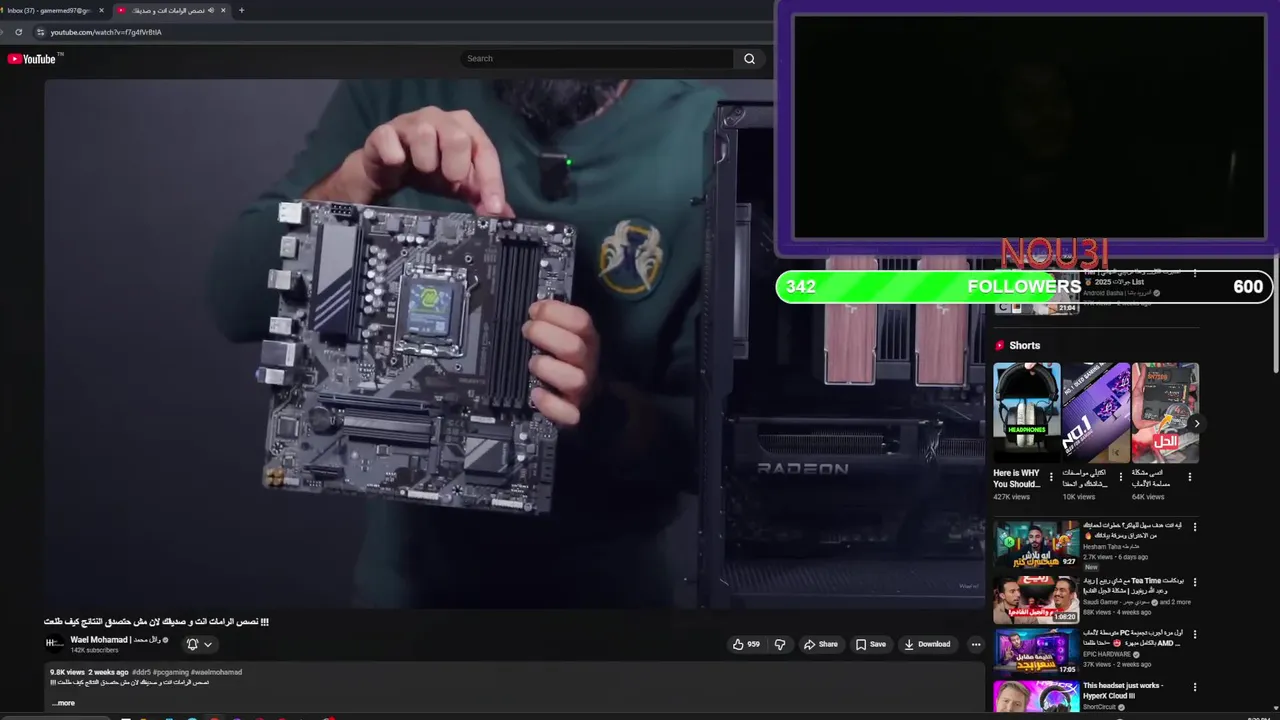Click the search magnifier button
The width and height of the screenshot is (1280, 720).
point(749,59)
